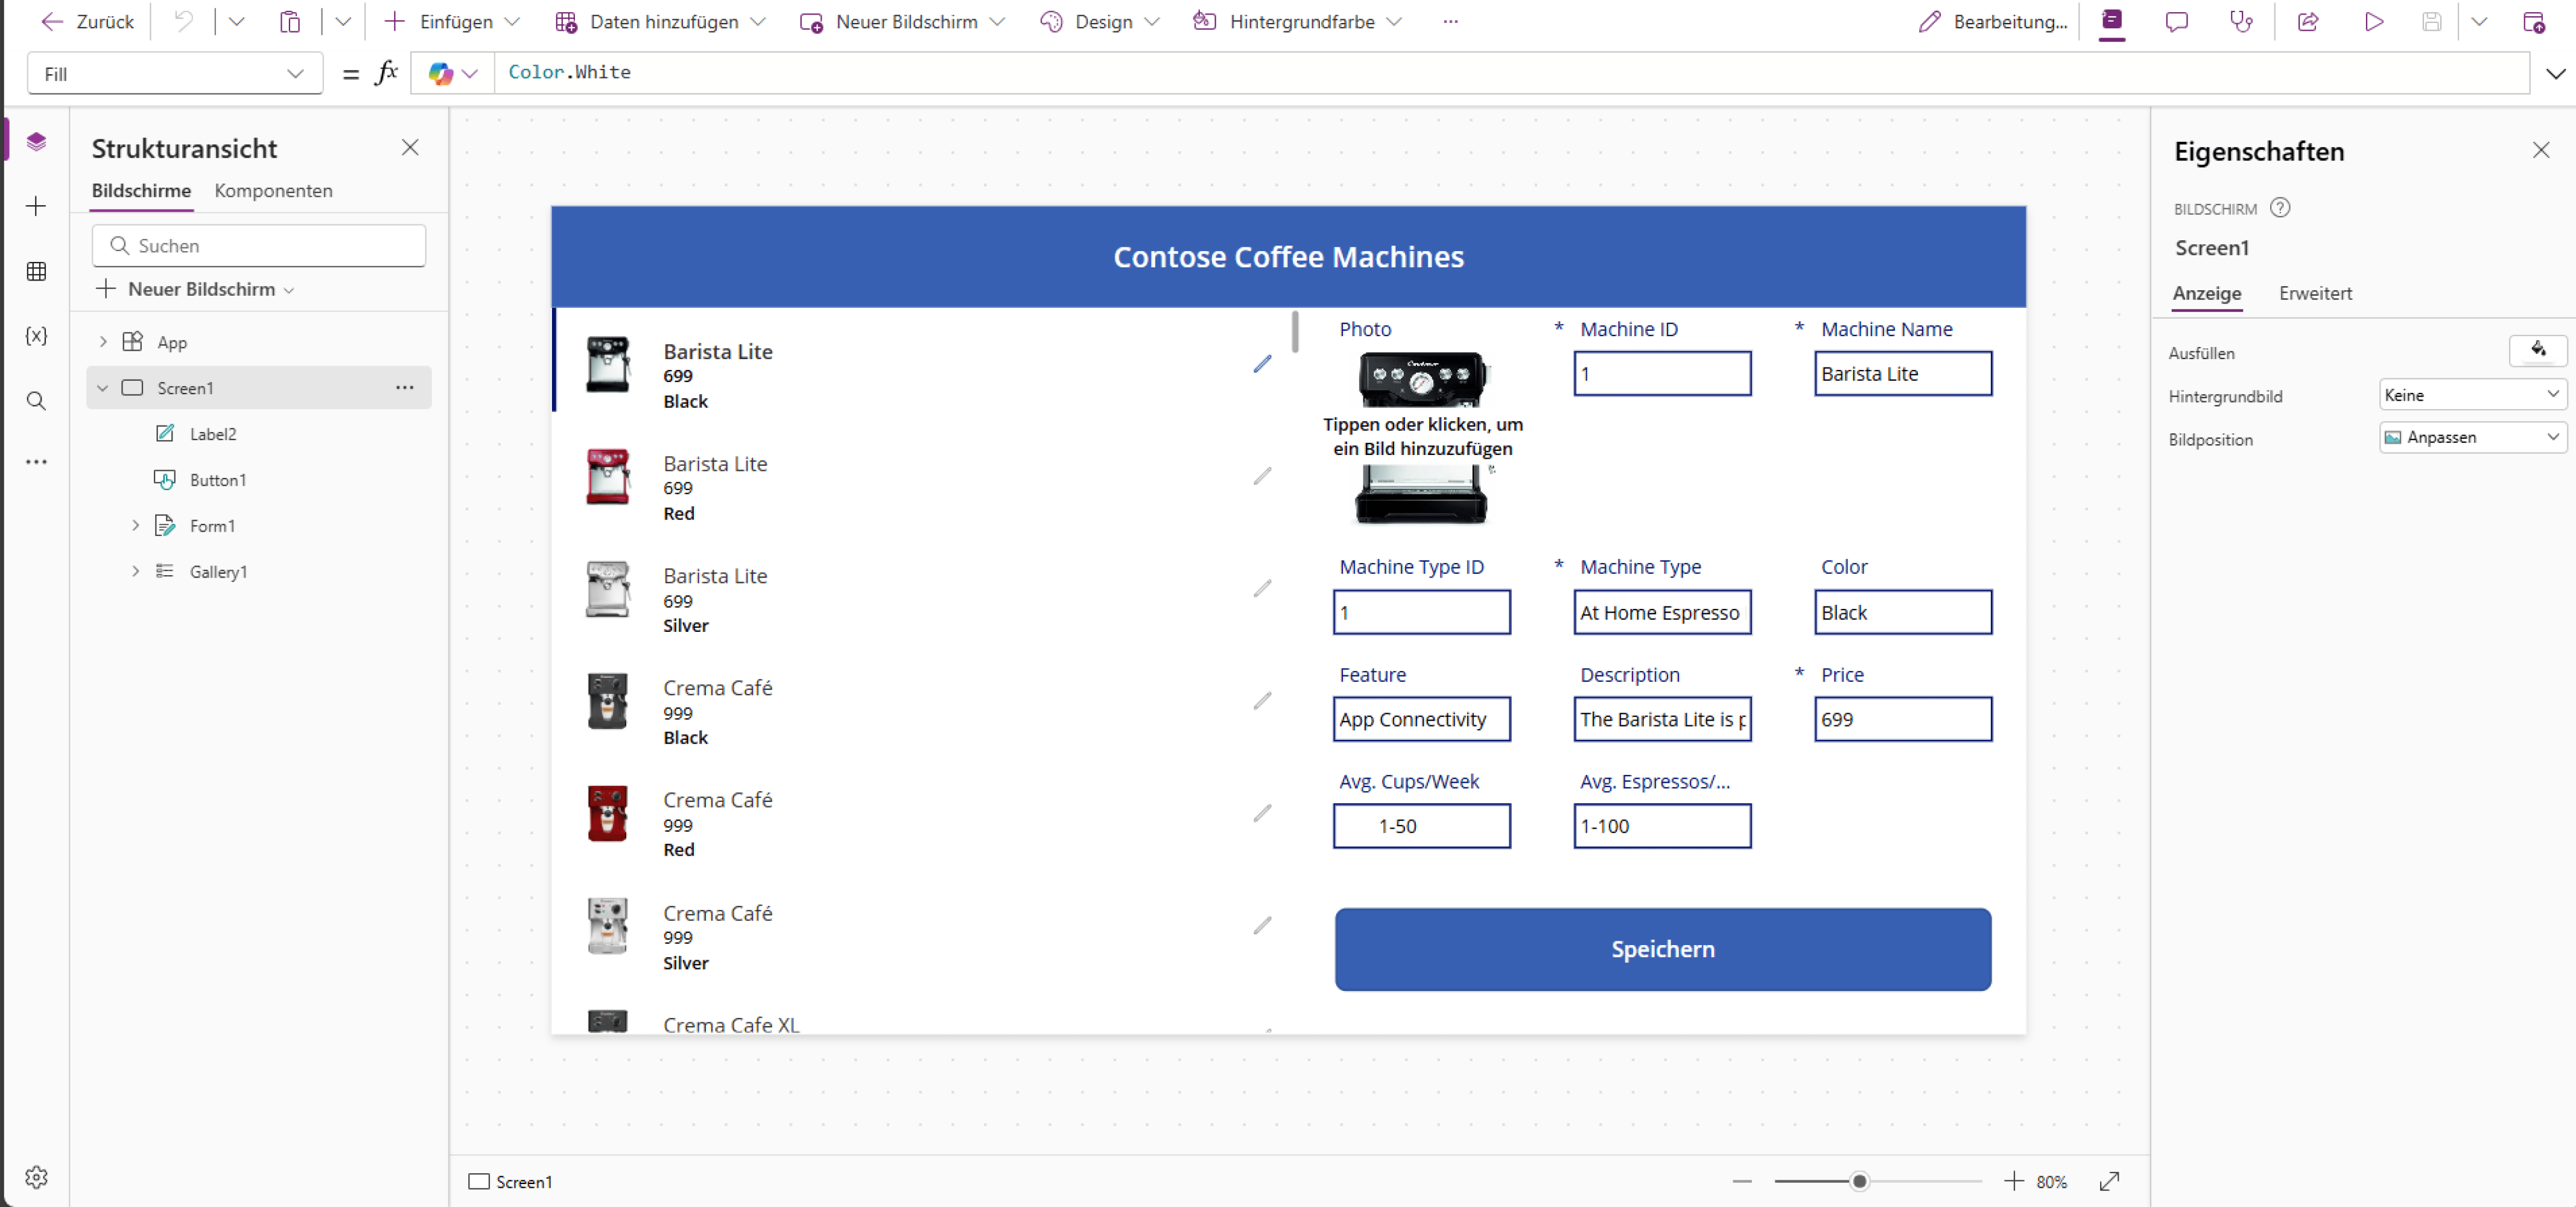This screenshot has height=1207, width=2576.
Task: Click the Play preview app icon
Action: 2373,22
